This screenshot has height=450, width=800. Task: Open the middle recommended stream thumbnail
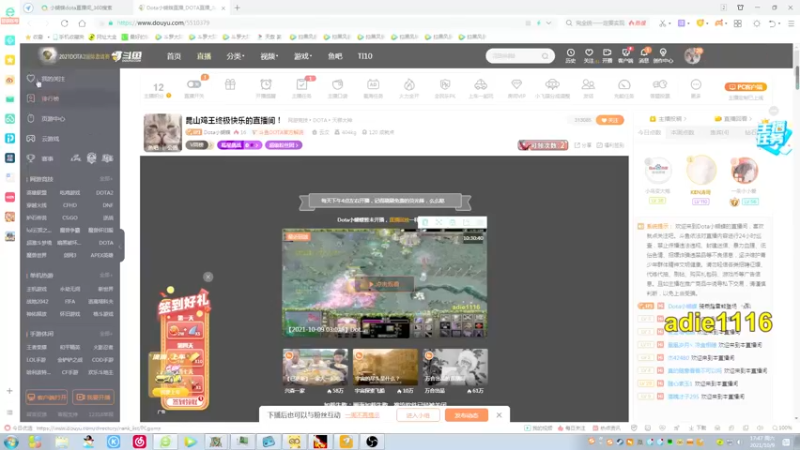(385, 367)
